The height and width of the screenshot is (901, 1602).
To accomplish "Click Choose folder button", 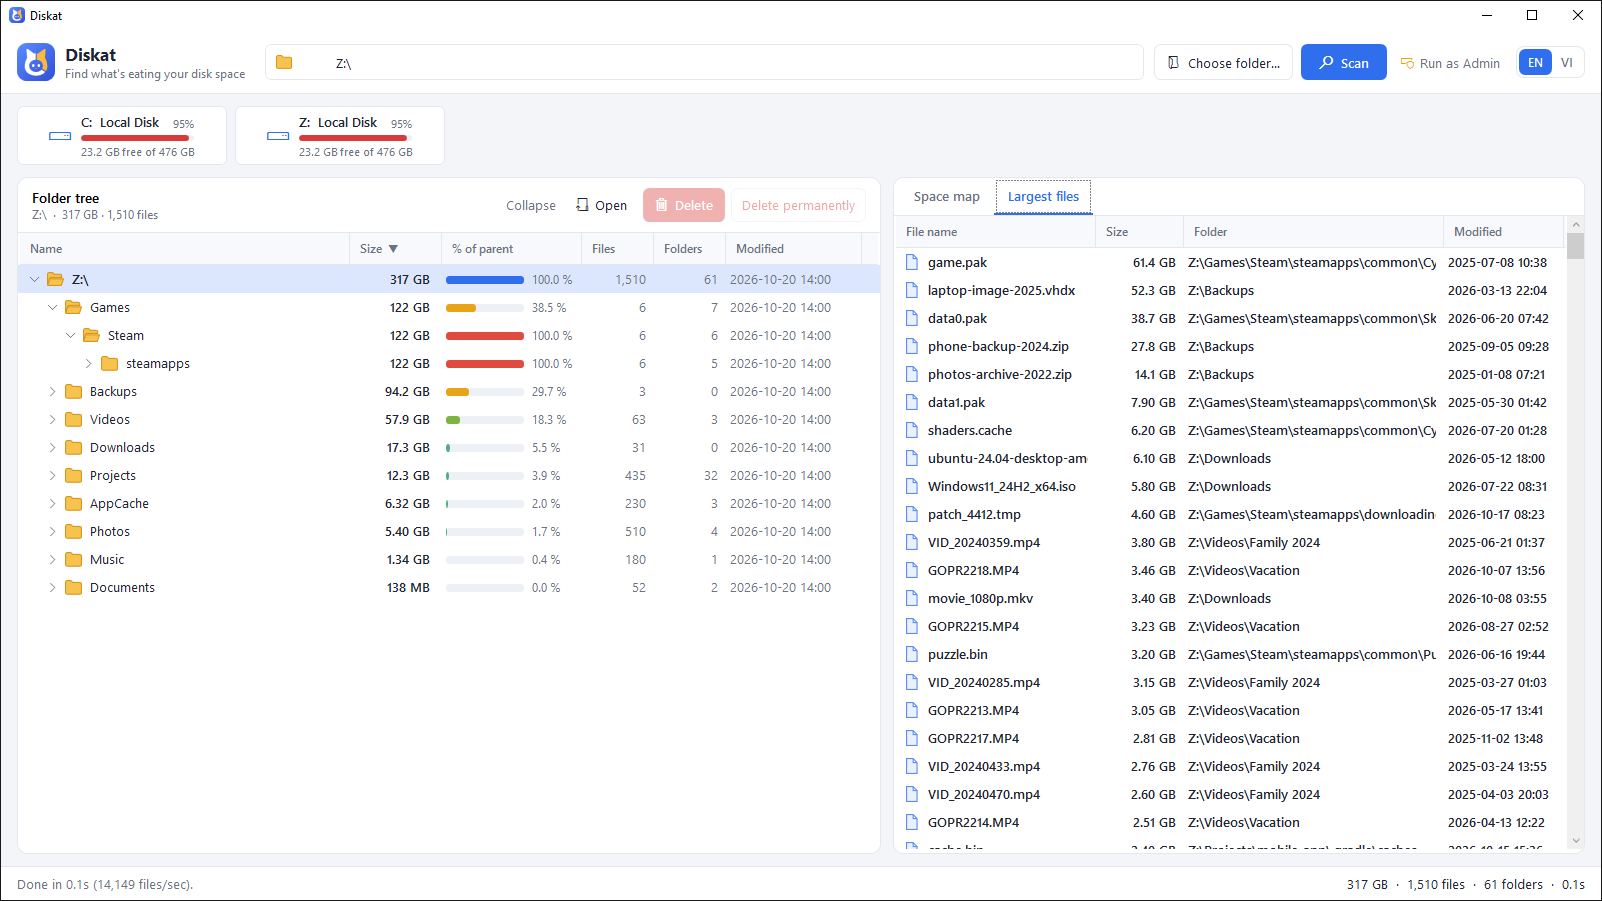I will pos(1223,62).
